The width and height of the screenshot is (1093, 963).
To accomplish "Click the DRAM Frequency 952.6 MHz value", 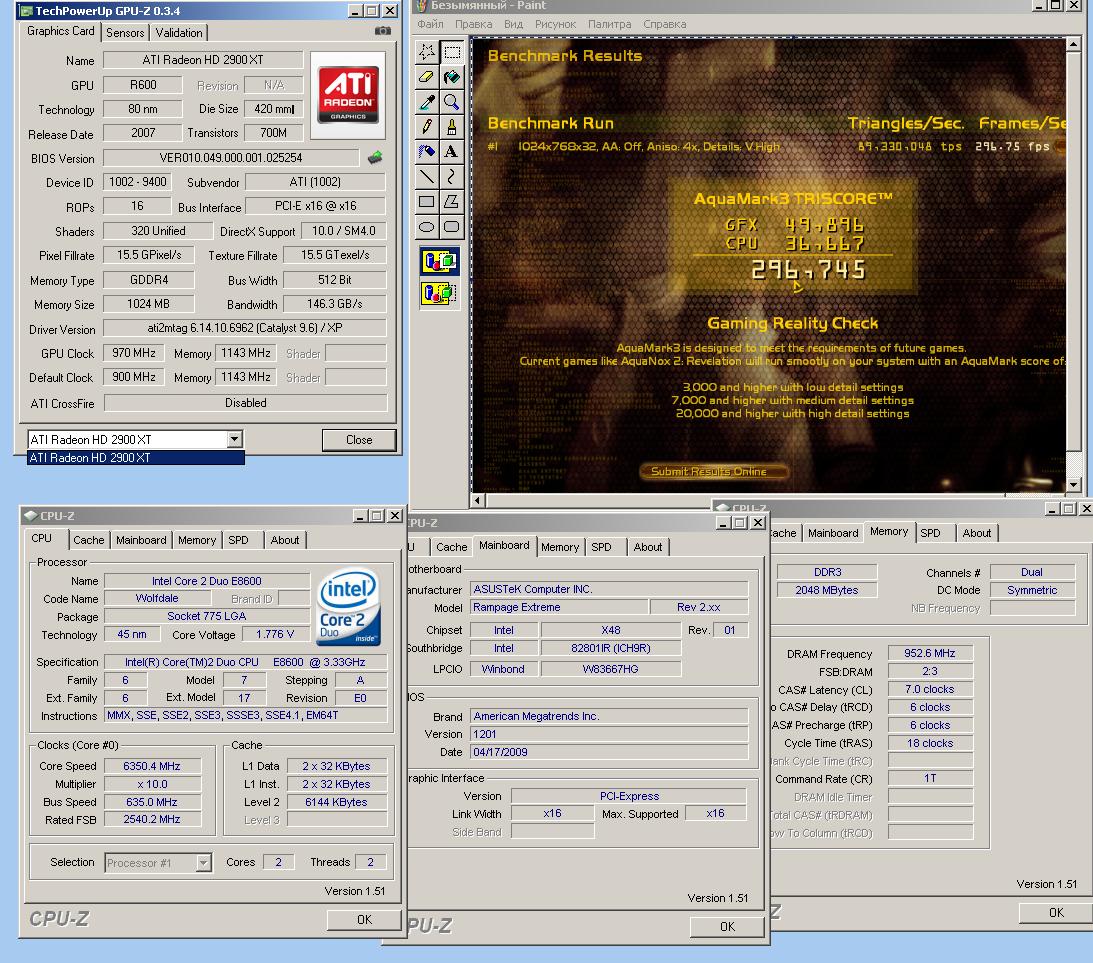I will [929, 653].
